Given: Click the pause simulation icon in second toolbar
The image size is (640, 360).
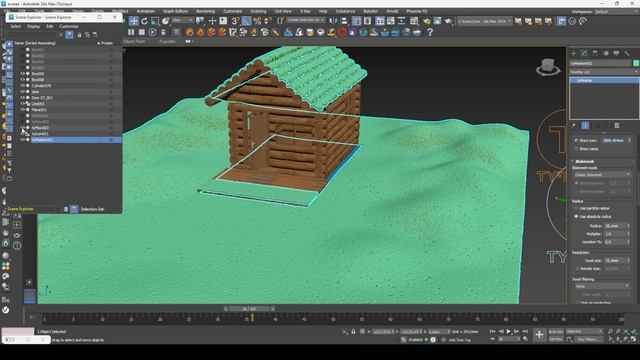Looking at the screenshot, I should (131, 32).
